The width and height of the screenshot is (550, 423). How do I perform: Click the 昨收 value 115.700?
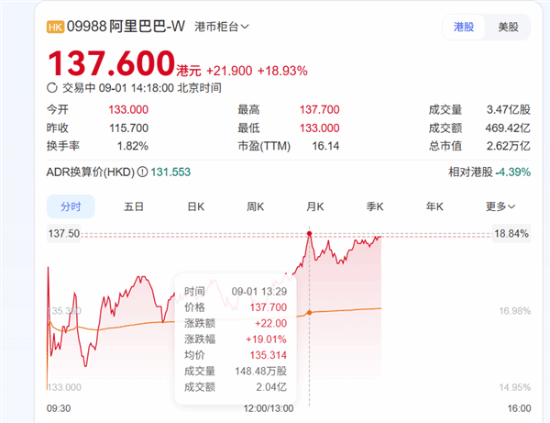[129, 128]
